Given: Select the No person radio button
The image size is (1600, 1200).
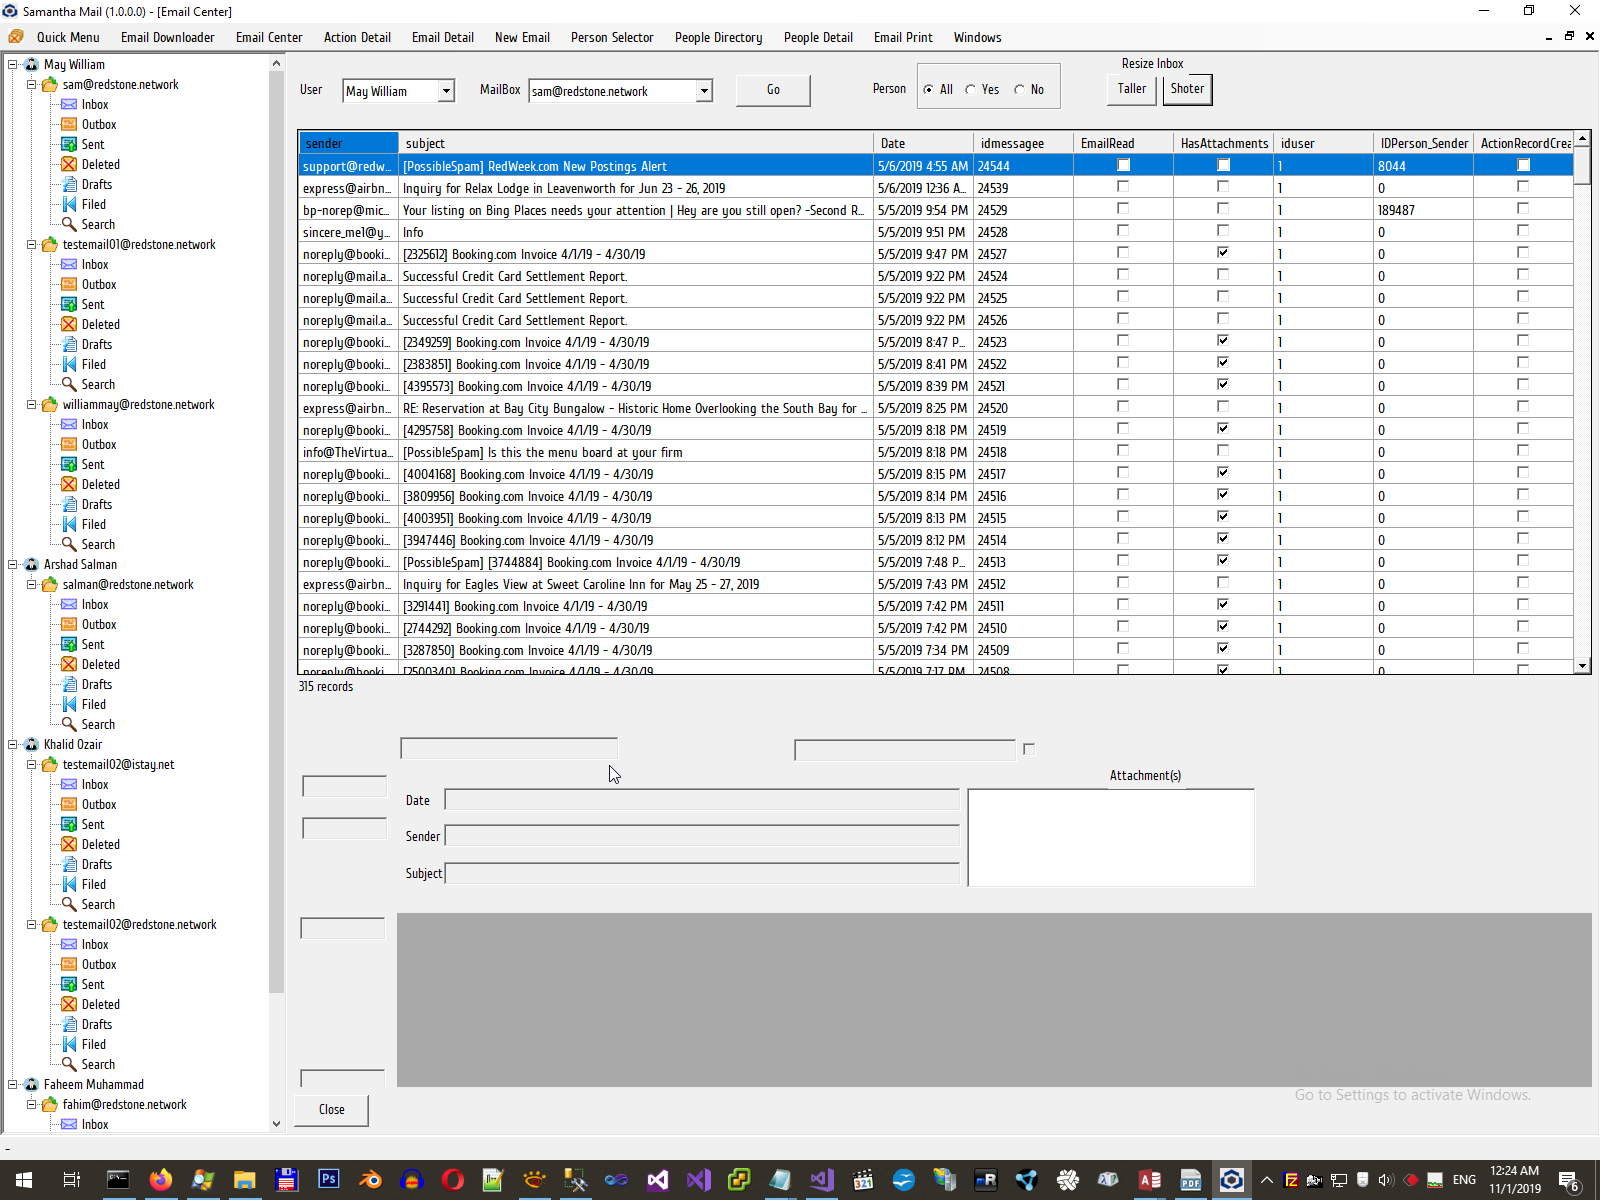Looking at the screenshot, I should pos(1019,89).
